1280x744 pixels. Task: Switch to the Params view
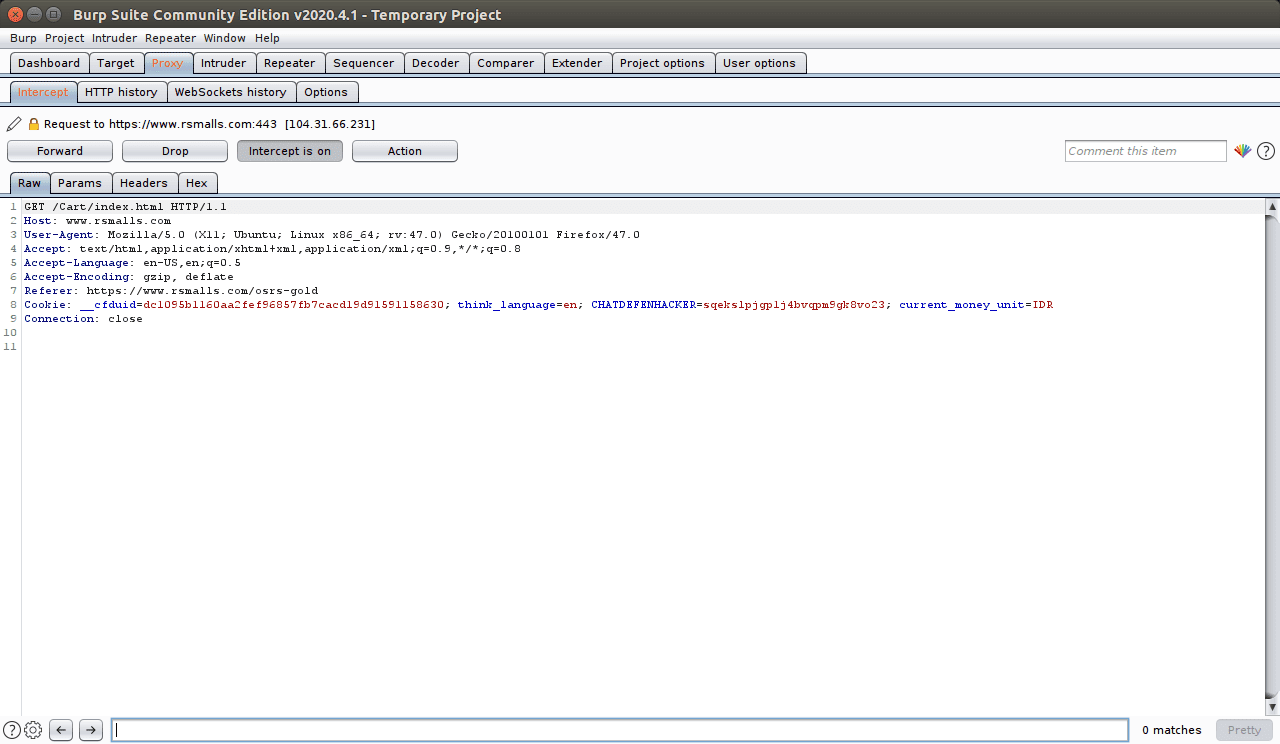pyautogui.click(x=80, y=183)
